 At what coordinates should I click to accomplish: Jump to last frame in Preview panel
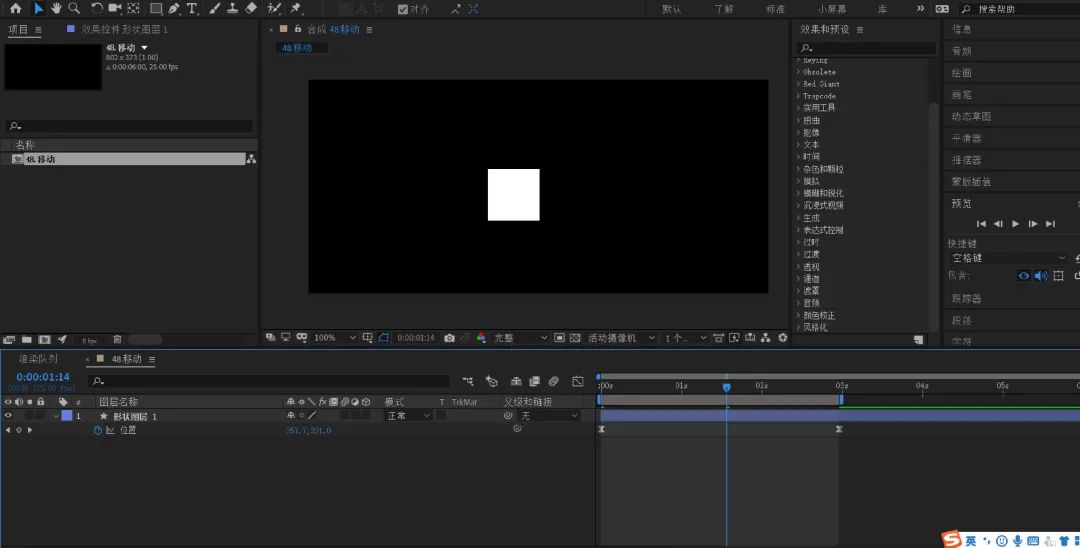point(1050,224)
